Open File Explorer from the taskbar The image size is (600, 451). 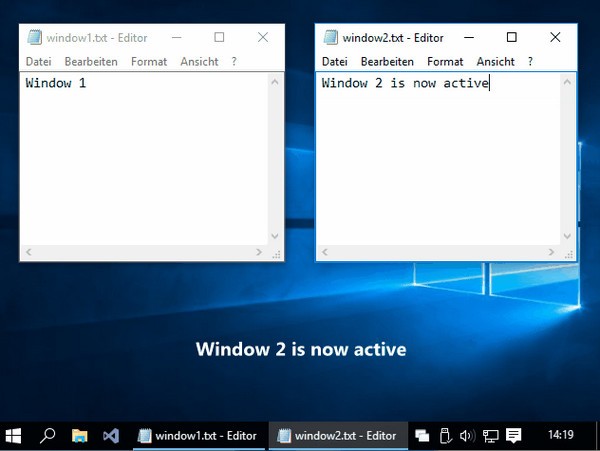pyautogui.click(x=79, y=435)
